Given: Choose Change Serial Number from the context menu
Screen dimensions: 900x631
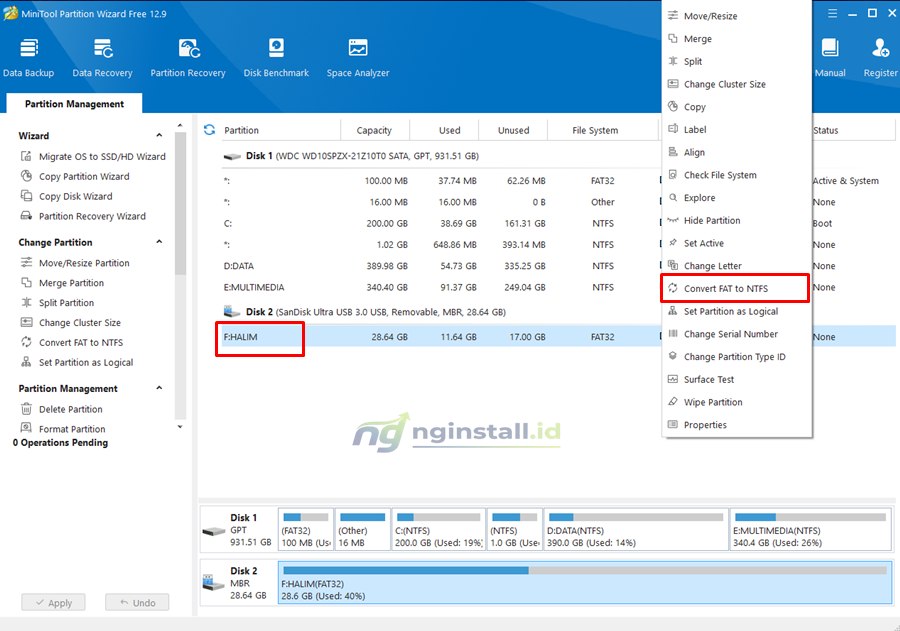Looking at the screenshot, I should point(736,334).
